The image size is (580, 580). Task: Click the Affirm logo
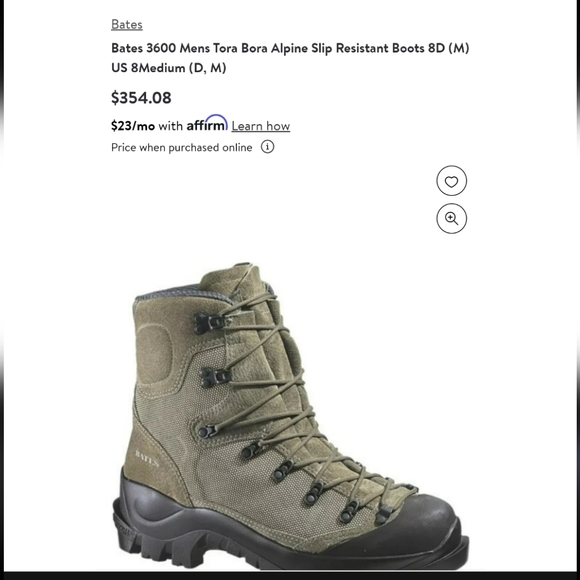[x=207, y=124]
